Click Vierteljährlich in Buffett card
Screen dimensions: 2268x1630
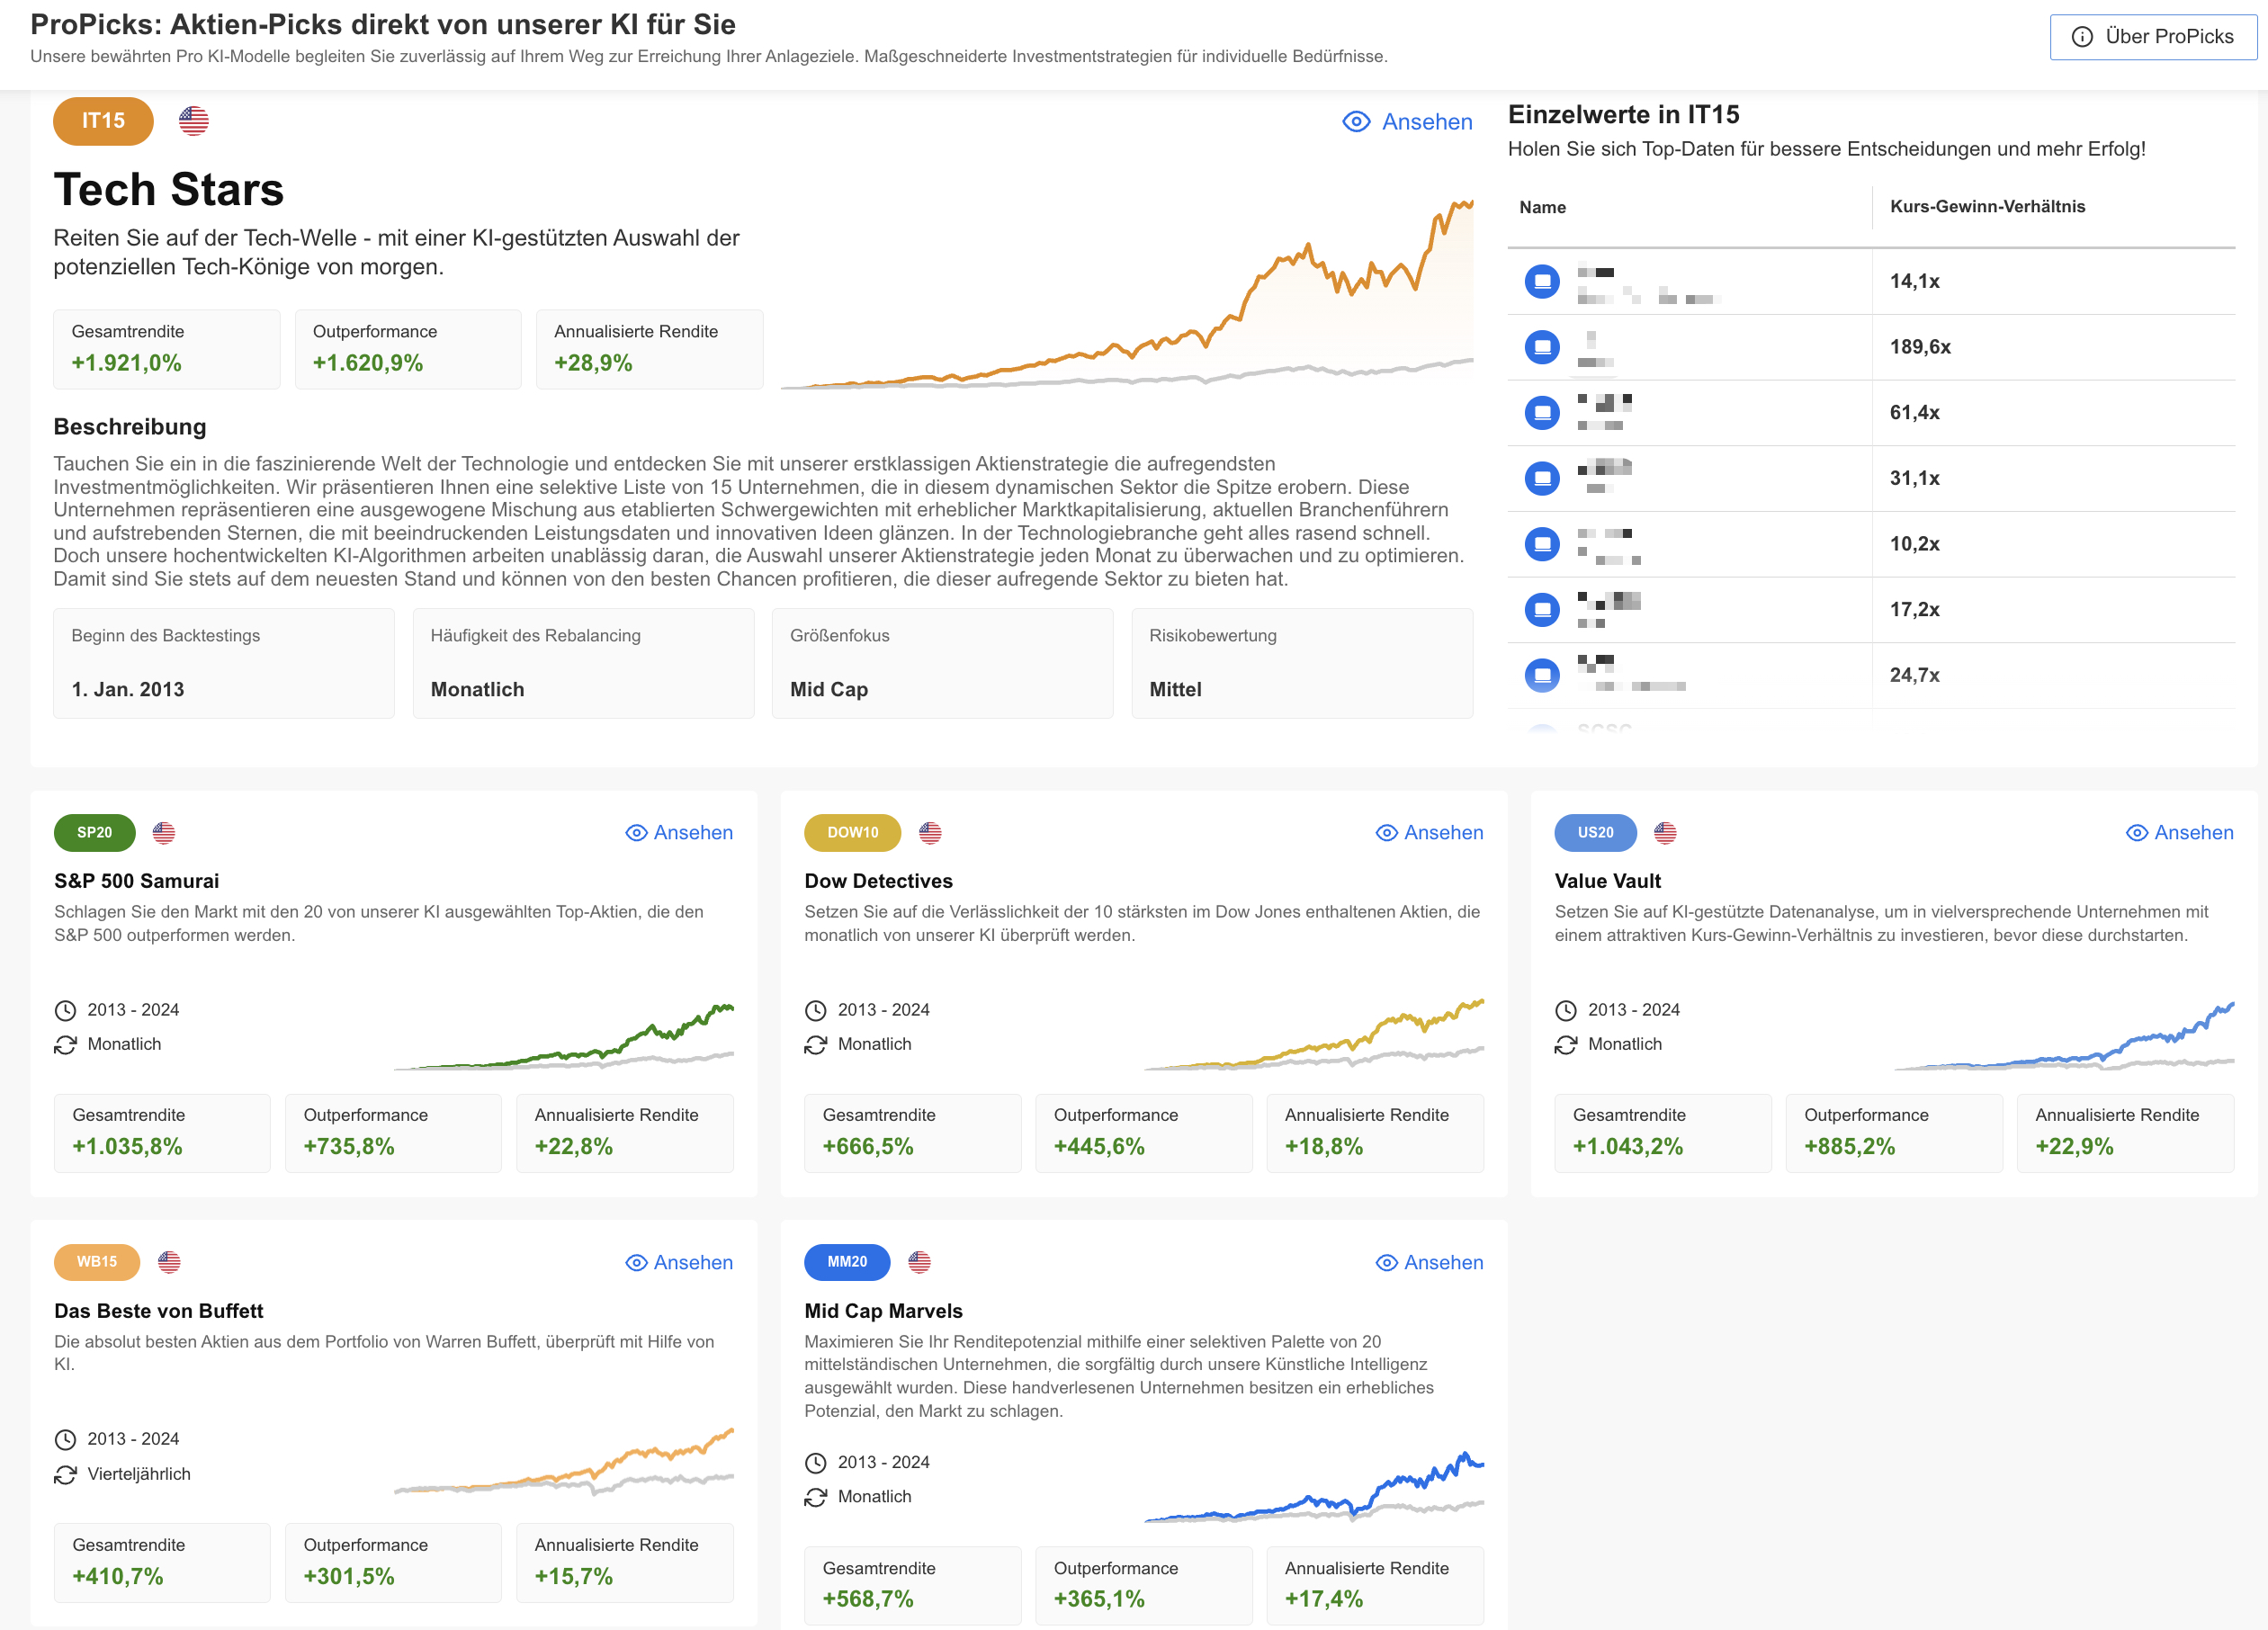tap(139, 1474)
